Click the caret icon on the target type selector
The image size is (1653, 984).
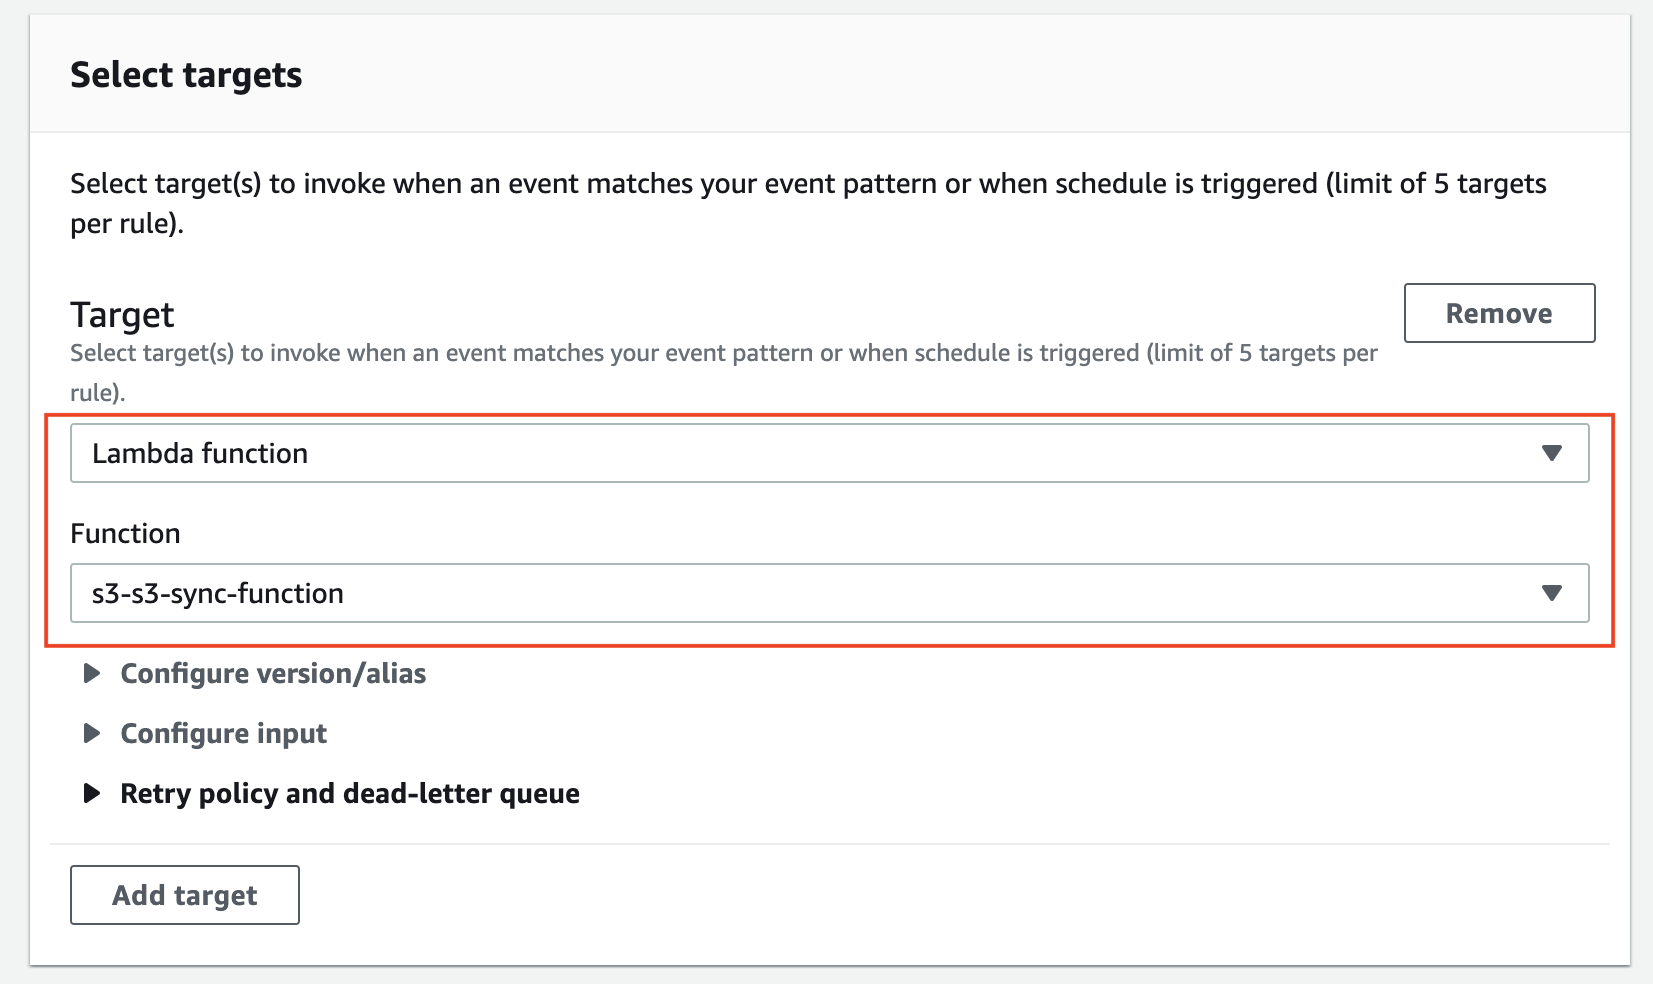point(1551,453)
